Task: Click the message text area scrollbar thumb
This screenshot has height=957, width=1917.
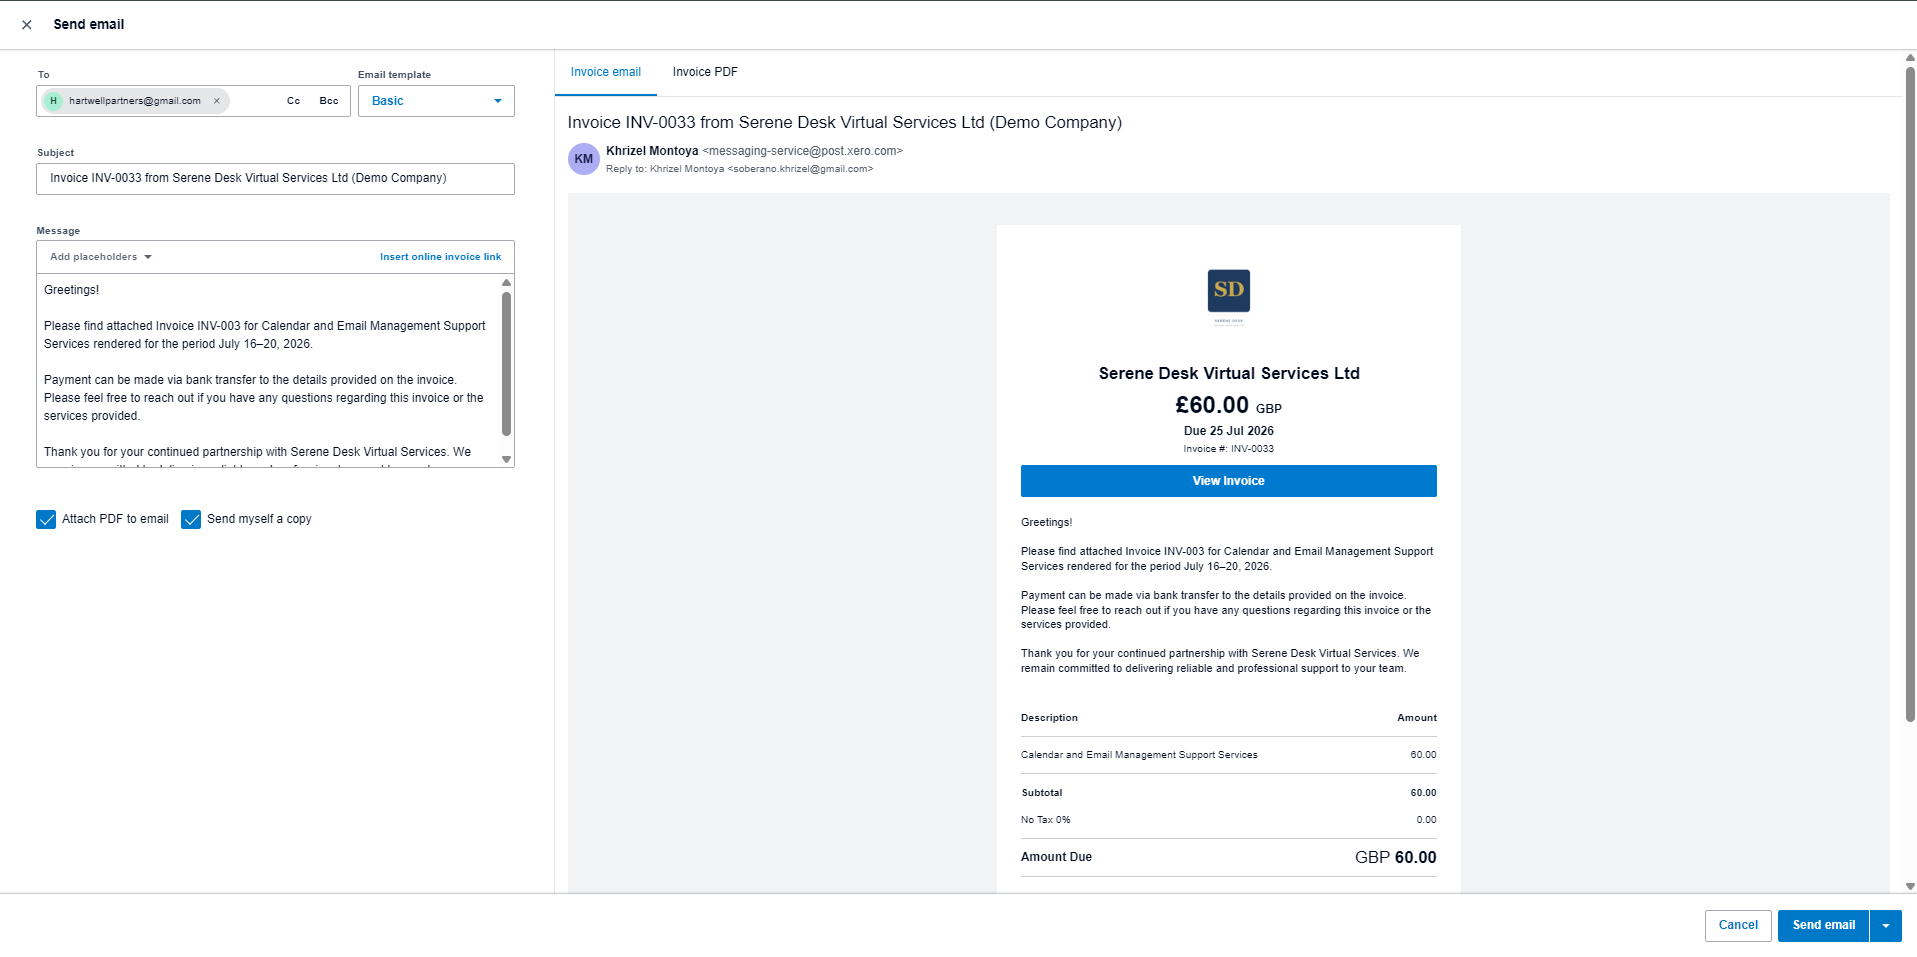Action: [506, 364]
